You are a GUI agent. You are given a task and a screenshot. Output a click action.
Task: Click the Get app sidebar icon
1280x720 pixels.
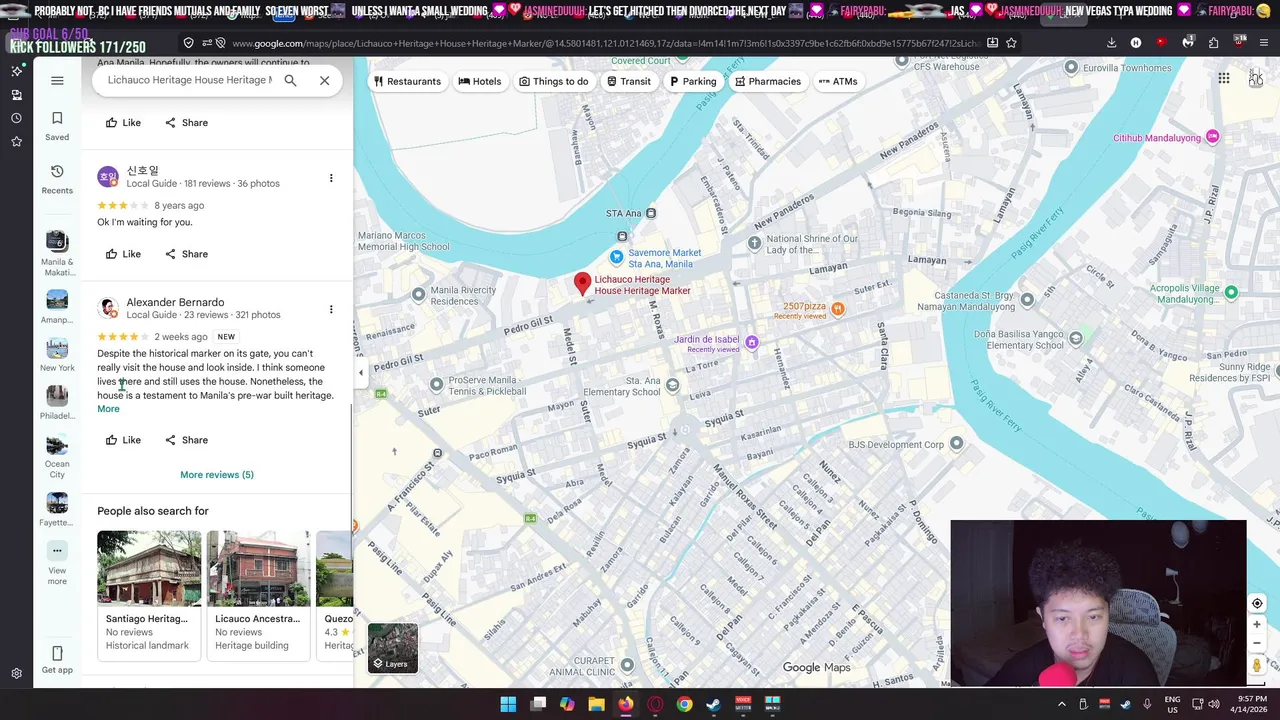click(x=57, y=660)
